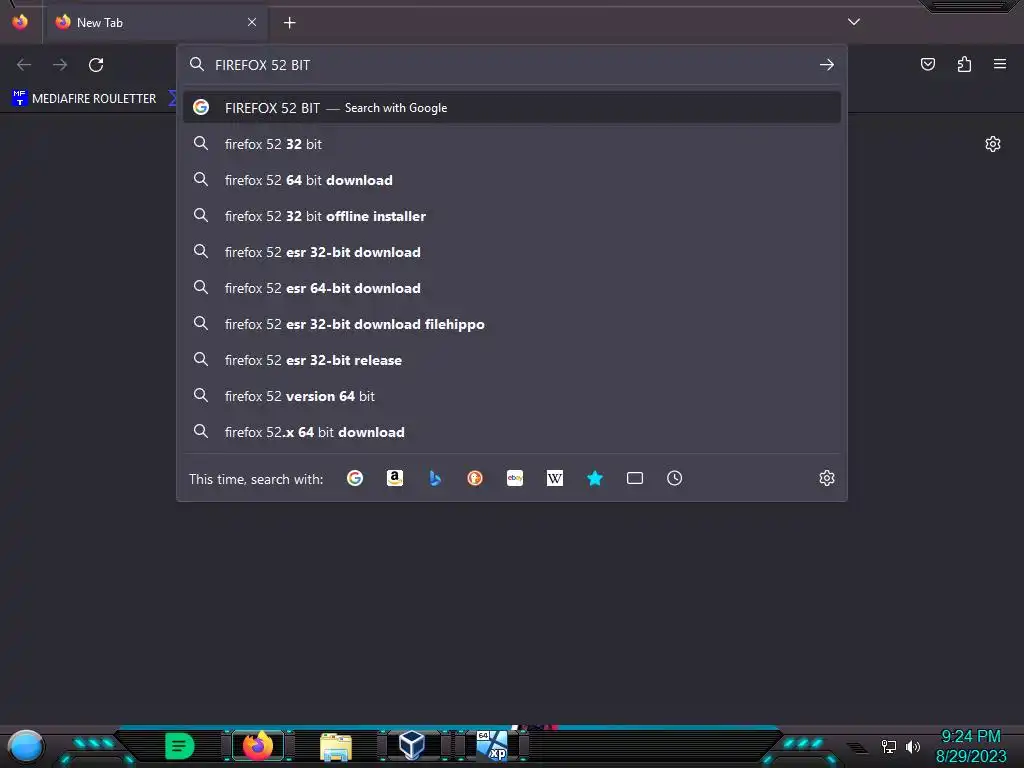
Task: Choose firefox 52 esr 32-bit release
Action: point(512,360)
